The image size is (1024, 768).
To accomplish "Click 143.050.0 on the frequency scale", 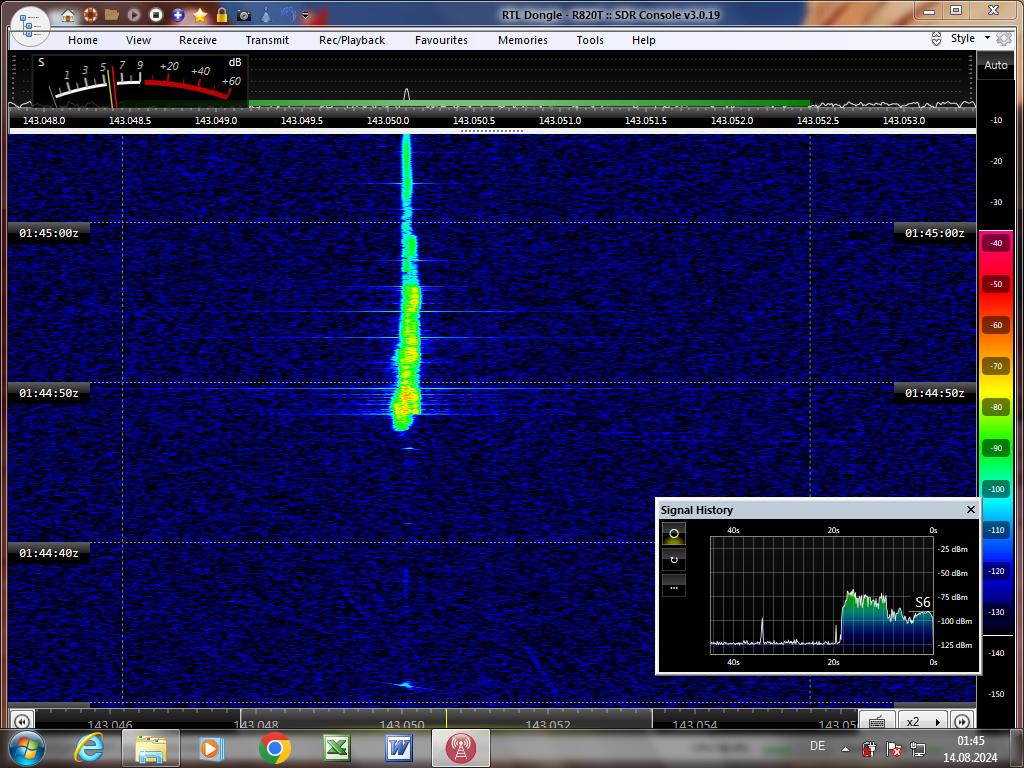I will 388,120.
